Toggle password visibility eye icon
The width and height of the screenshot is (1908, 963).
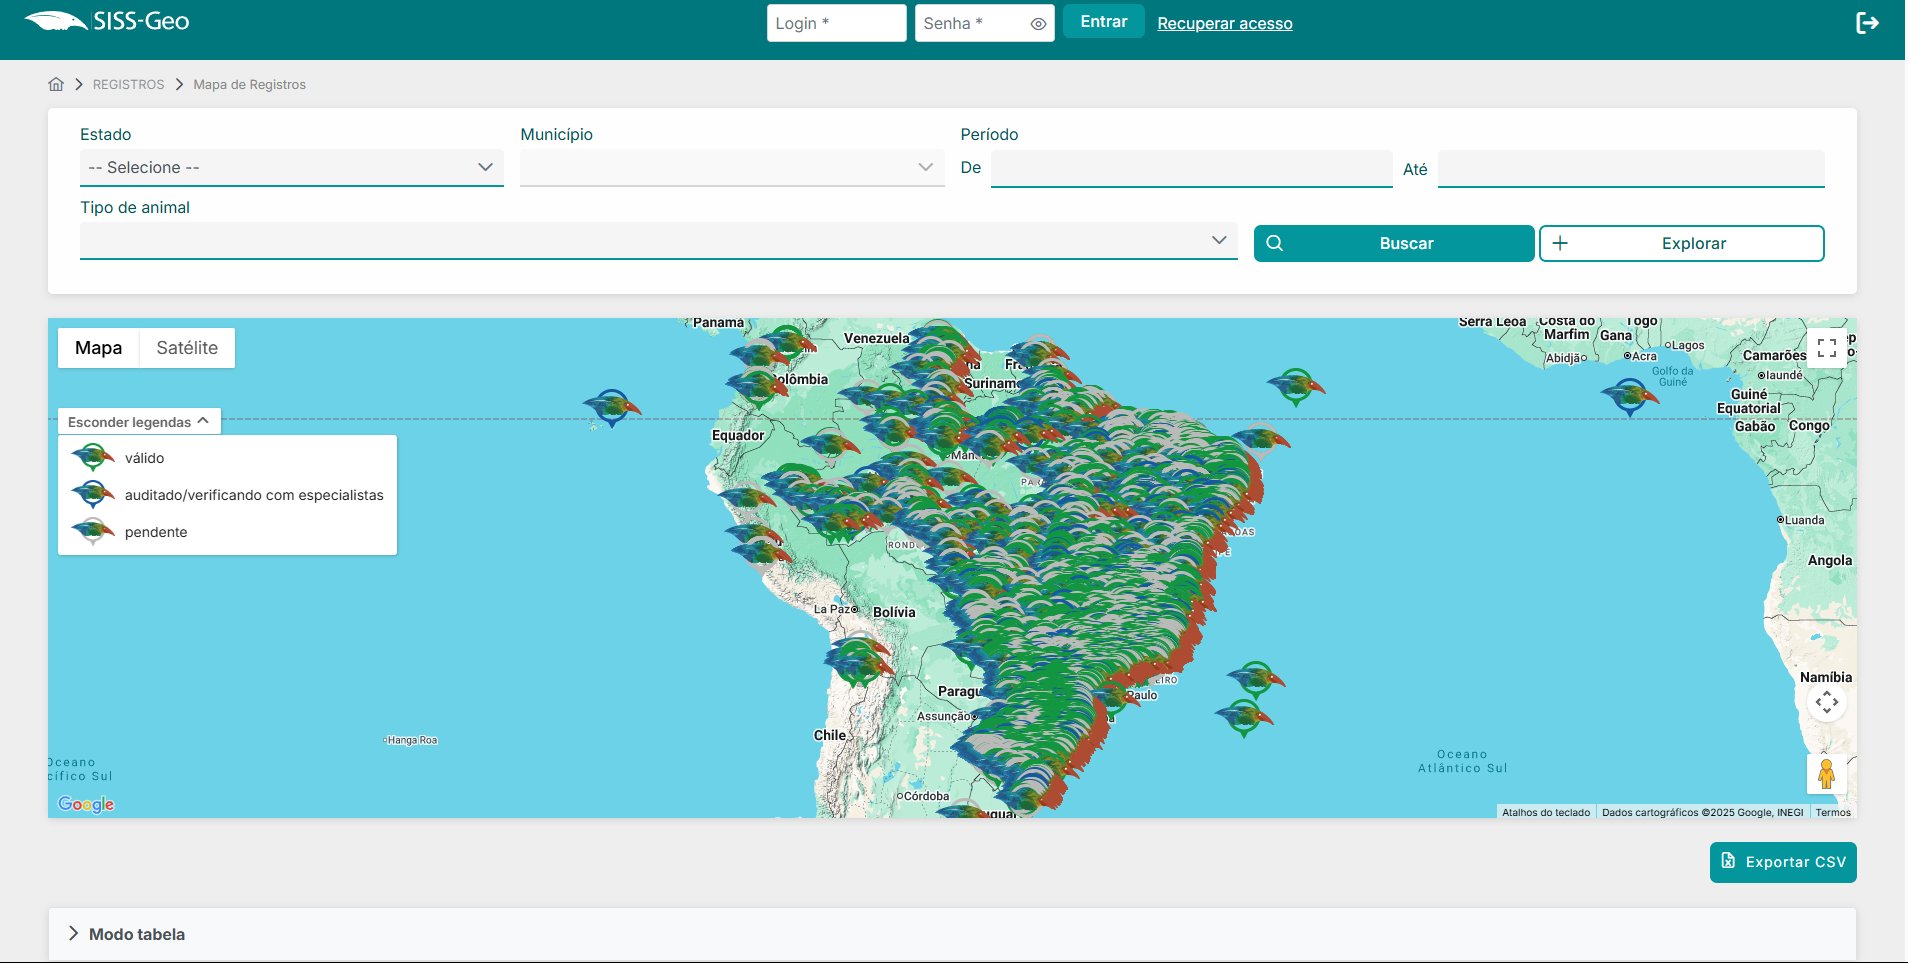(x=1038, y=24)
